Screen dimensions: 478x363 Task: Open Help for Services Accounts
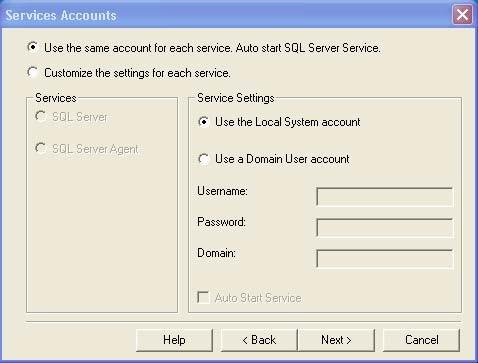(174, 340)
